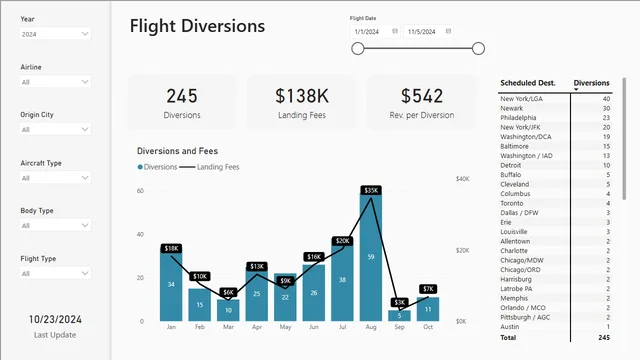Select the Jun bar showing 26
Screen dimensions: 640x360
click(314, 293)
